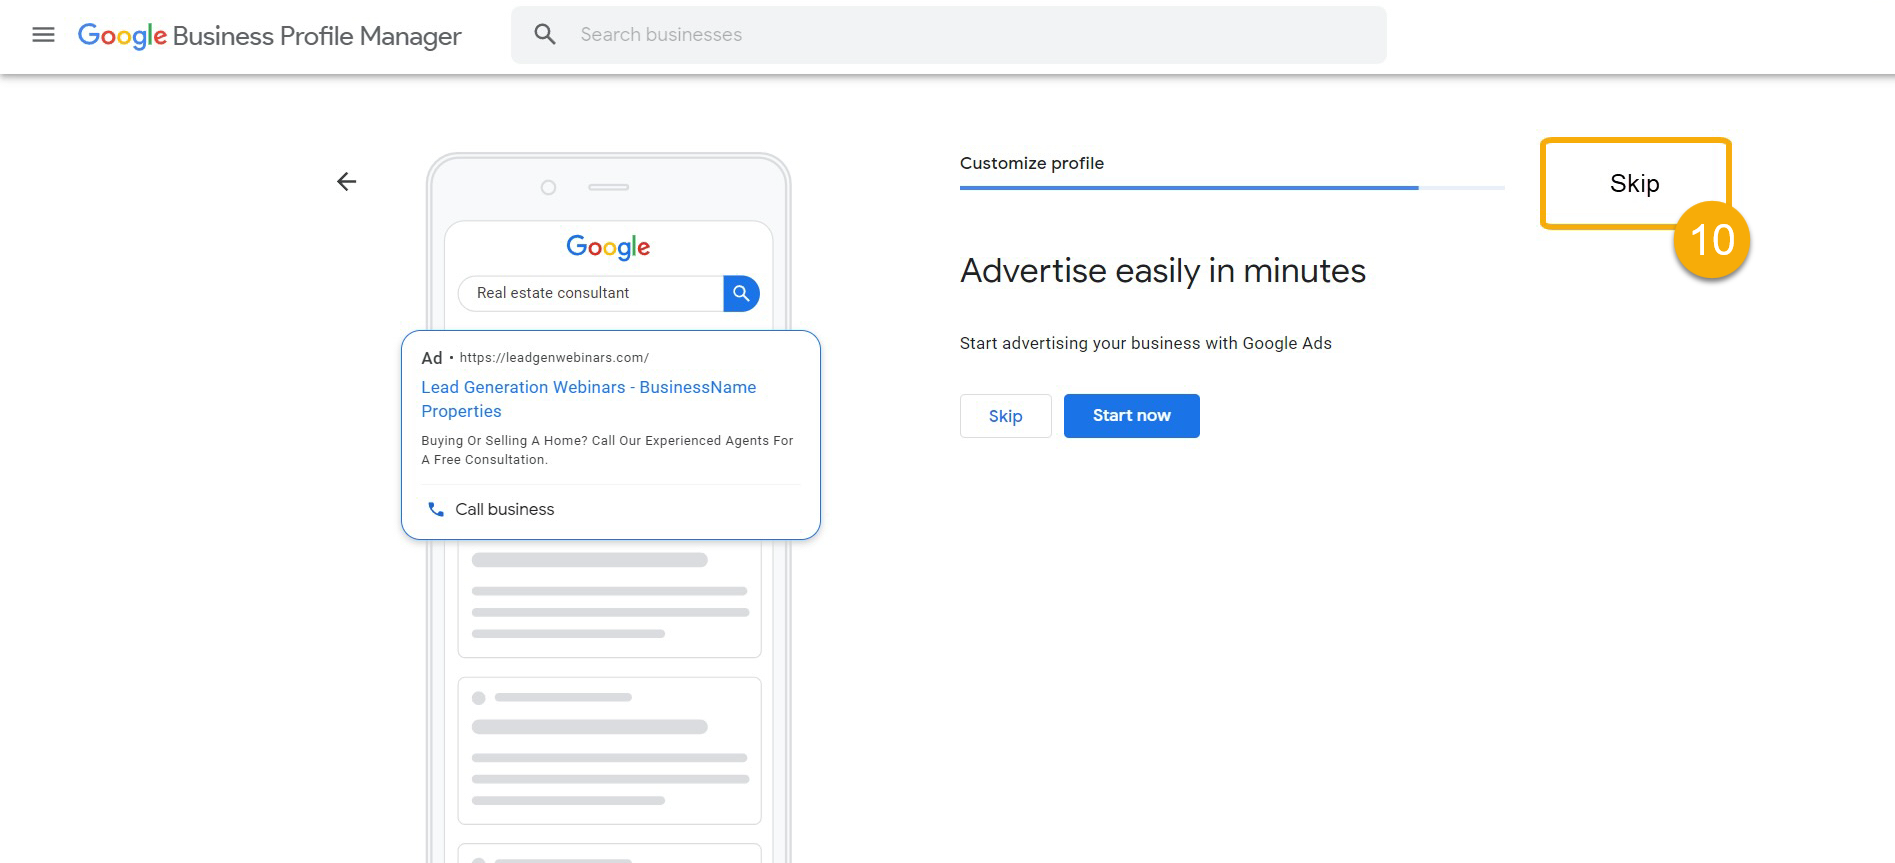The width and height of the screenshot is (1895, 863).
Task: Click the Call business phone icon
Action: 436,509
